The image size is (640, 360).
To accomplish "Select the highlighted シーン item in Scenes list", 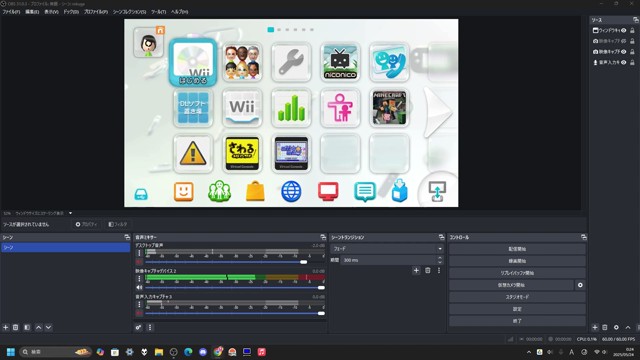I will pyautogui.click(x=65, y=247).
